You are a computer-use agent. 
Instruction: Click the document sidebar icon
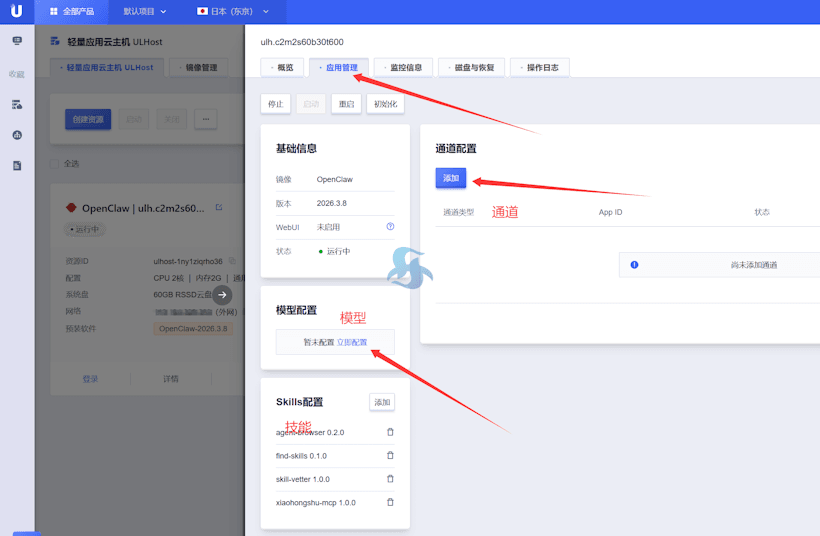17,166
